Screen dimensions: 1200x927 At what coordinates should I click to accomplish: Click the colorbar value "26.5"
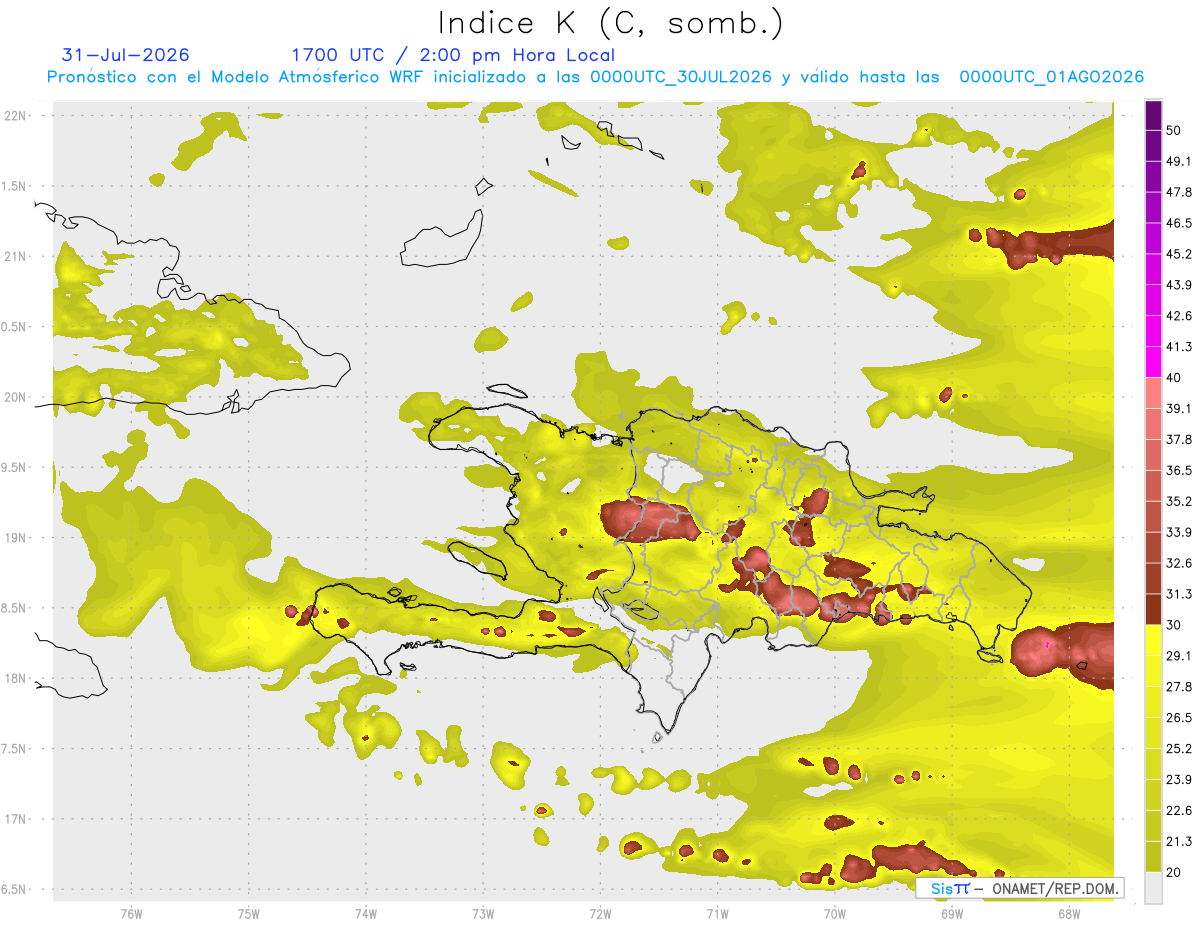(1180, 718)
